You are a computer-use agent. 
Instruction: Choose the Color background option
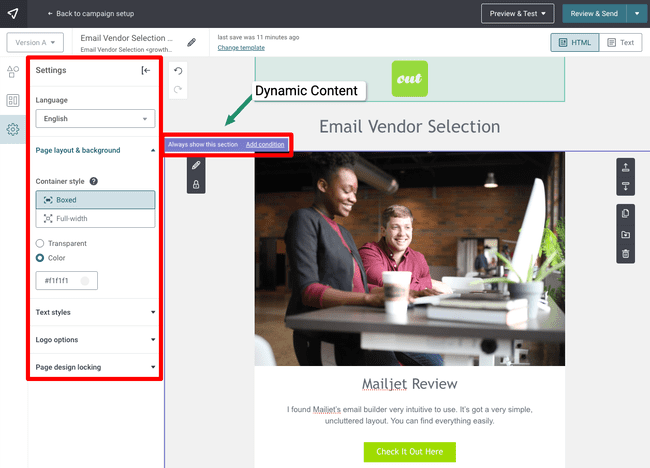pyautogui.click(x=40, y=258)
